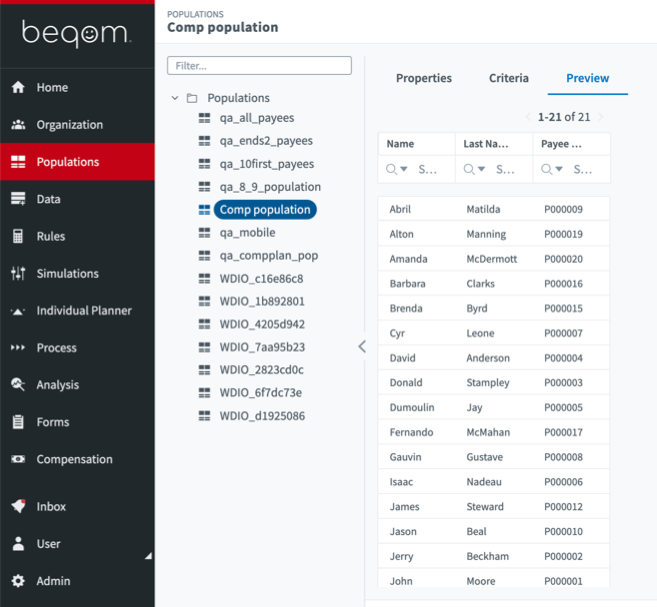Select the qa_mobile population

pyautogui.click(x=247, y=233)
